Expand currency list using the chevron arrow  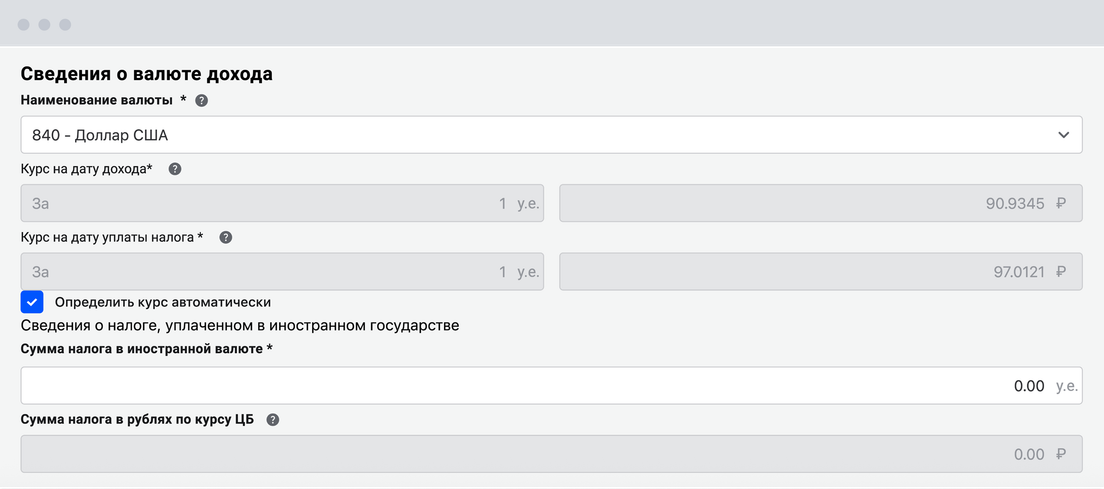pyautogui.click(x=1063, y=135)
